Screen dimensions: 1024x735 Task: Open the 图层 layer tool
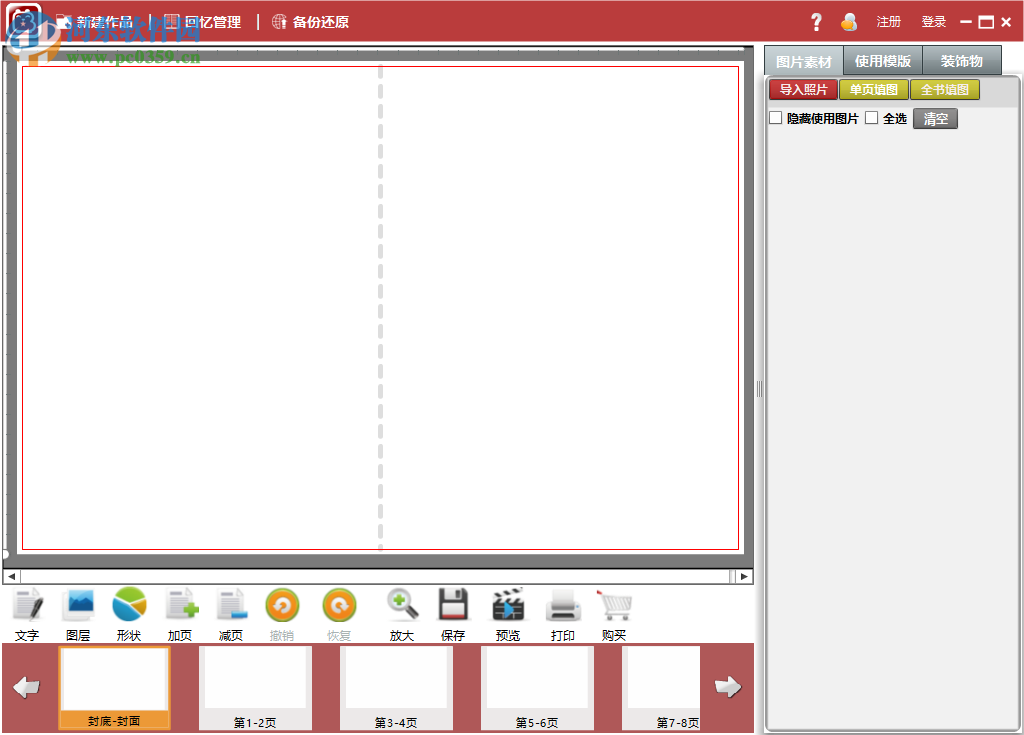click(x=78, y=614)
